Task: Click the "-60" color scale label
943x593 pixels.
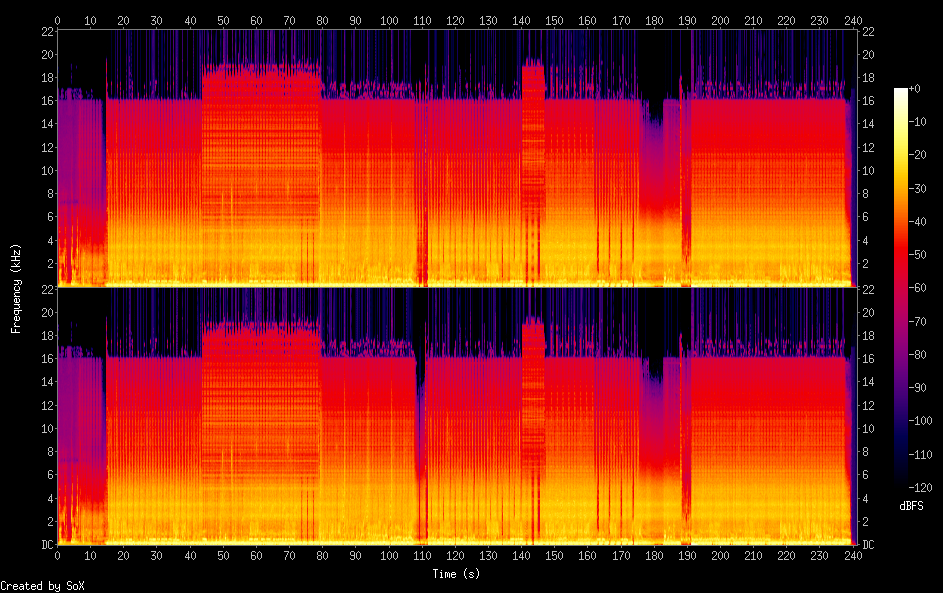Action: 917,288
